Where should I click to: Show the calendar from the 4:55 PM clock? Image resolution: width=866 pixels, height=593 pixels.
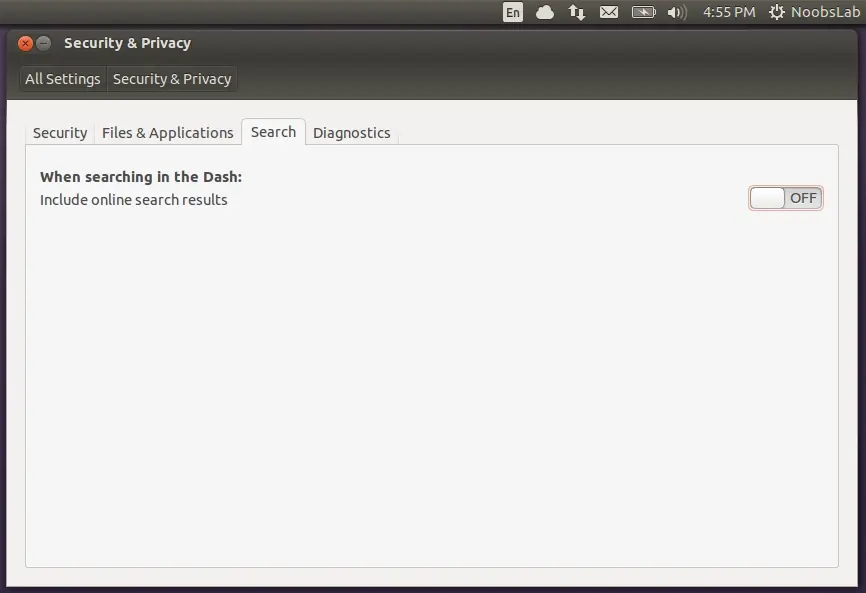pyautogui.click(x=729, y=12)
